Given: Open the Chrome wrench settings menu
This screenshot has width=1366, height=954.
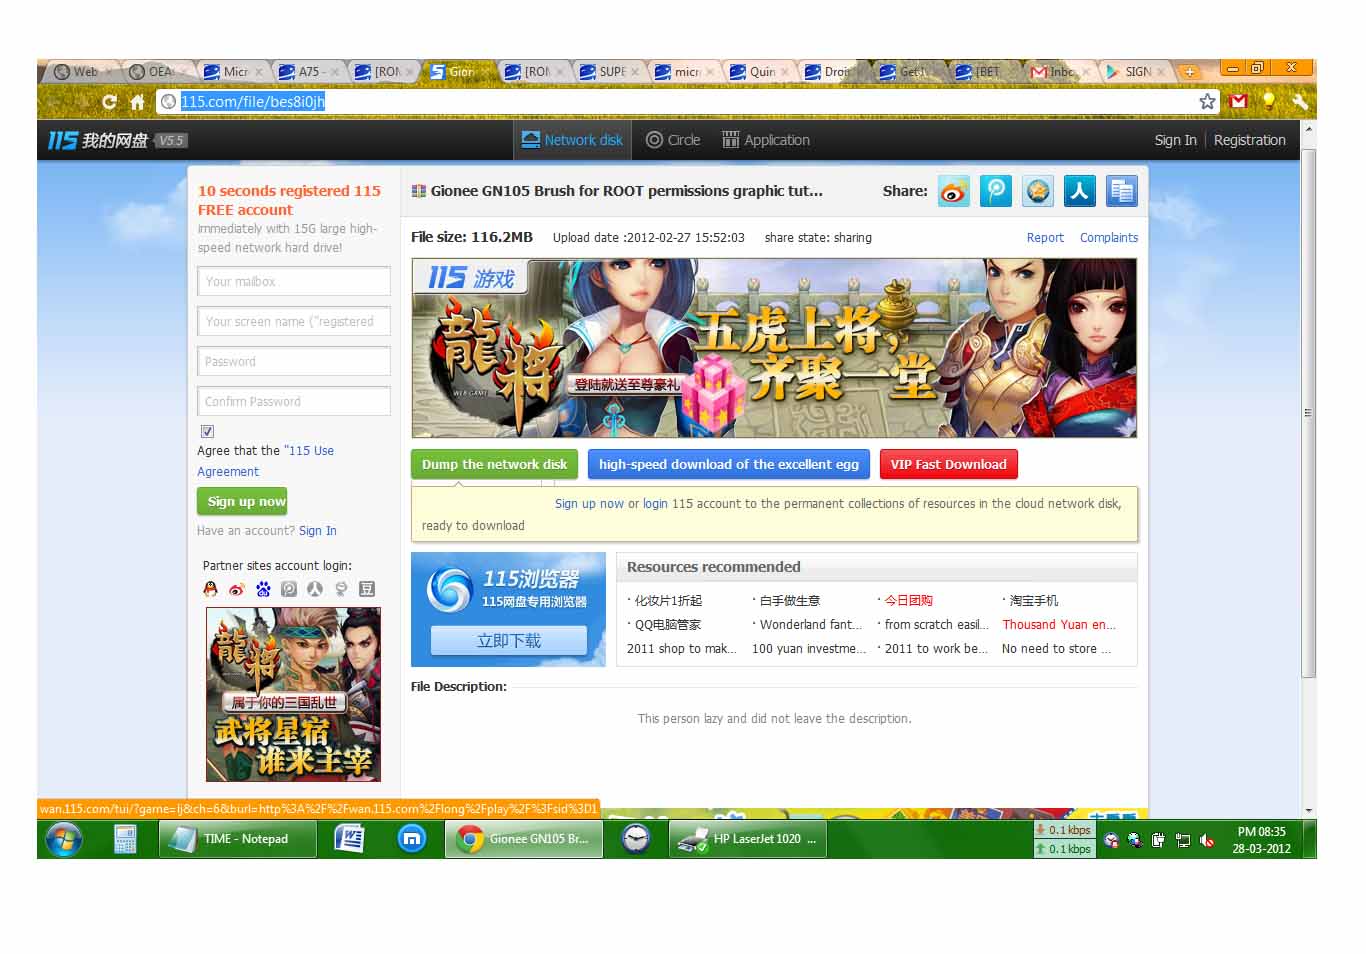Looking at the screenshot, I should tap(1299, 101).
